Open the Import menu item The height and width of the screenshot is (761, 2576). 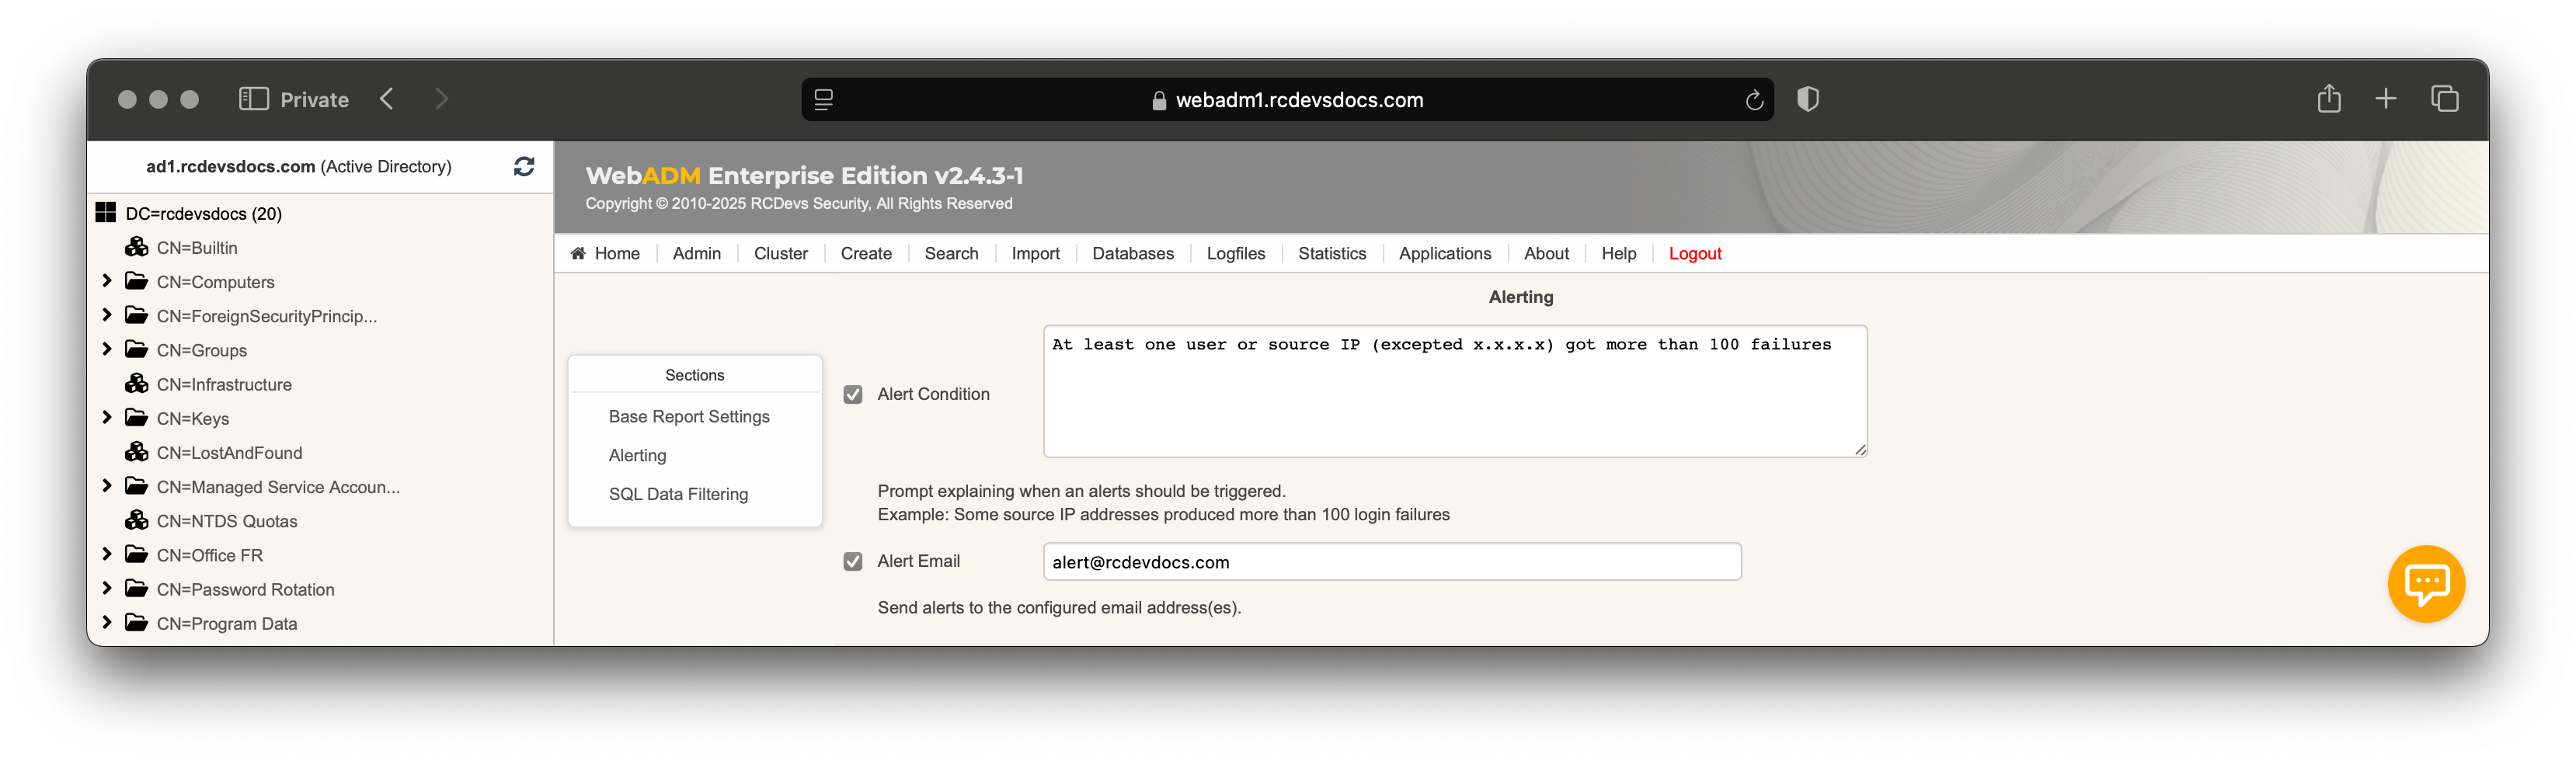click(1036, 254)
